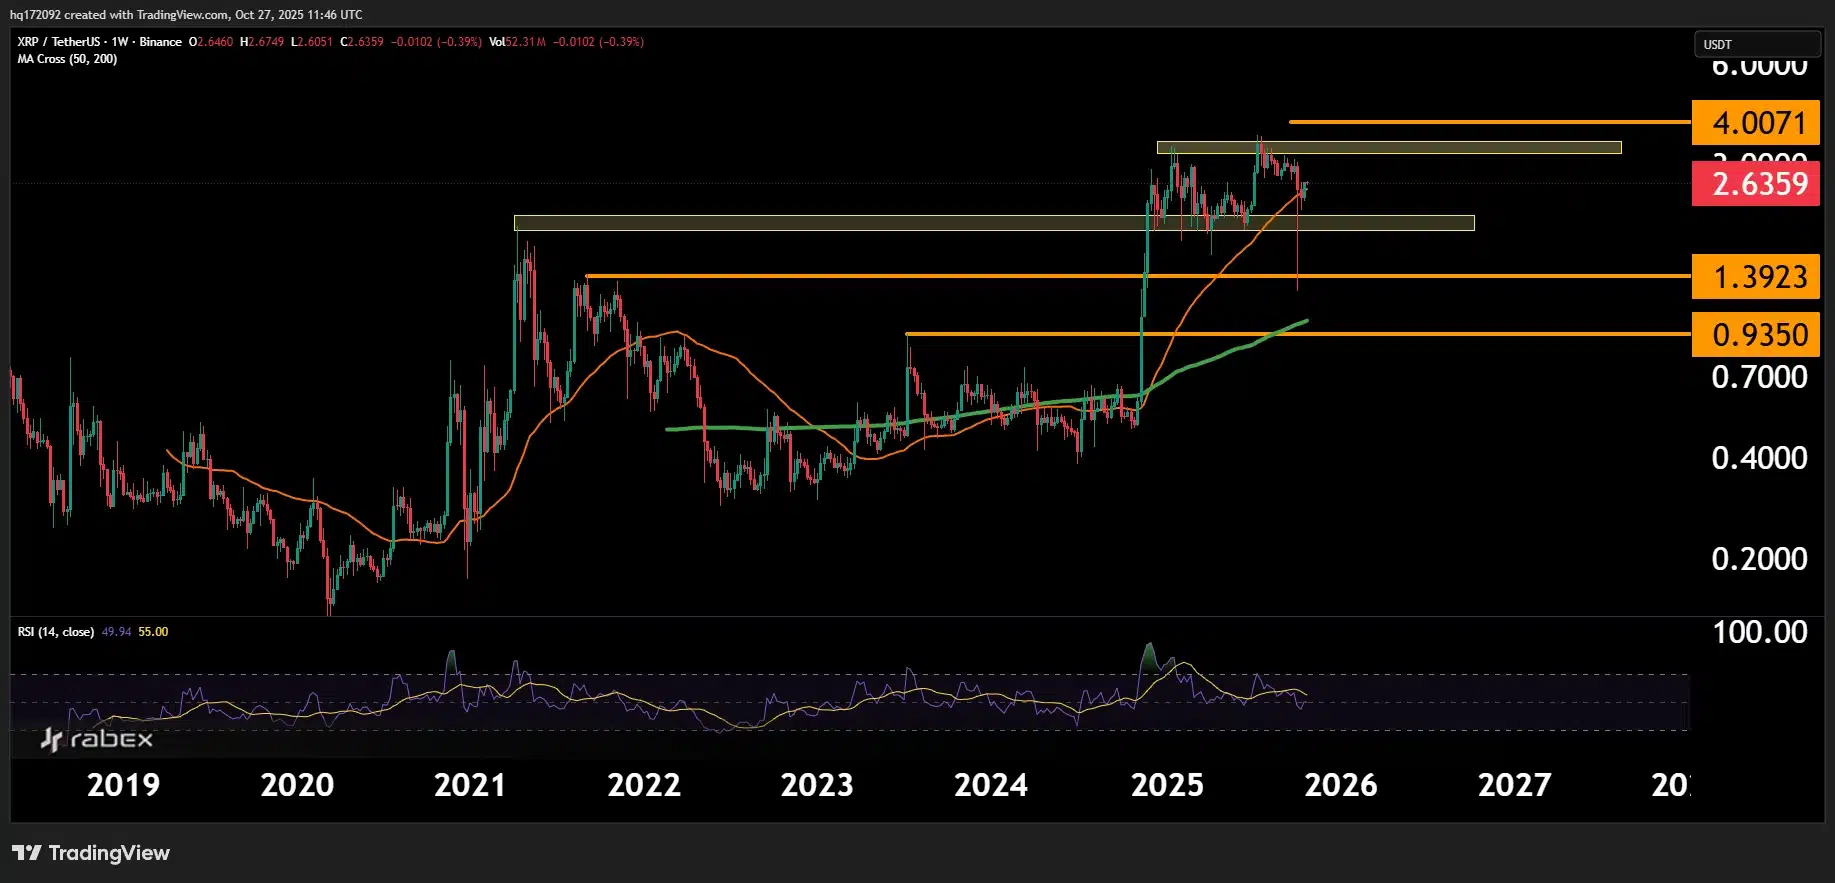The image size is (1835, 883).
Task: Click the 2026 label on time axis
Action: (x=1341, y=786)
